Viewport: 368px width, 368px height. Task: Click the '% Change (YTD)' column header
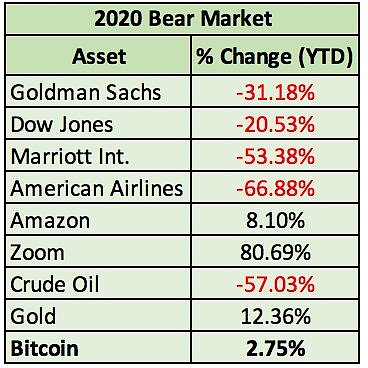click(275, 55)
